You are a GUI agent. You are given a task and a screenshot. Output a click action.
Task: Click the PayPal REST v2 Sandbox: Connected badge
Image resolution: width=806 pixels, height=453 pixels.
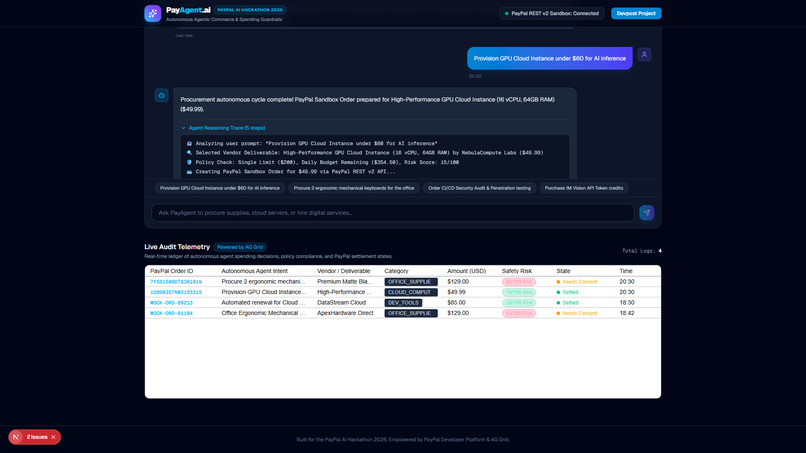pyautogui.click(x=552, y=13)
